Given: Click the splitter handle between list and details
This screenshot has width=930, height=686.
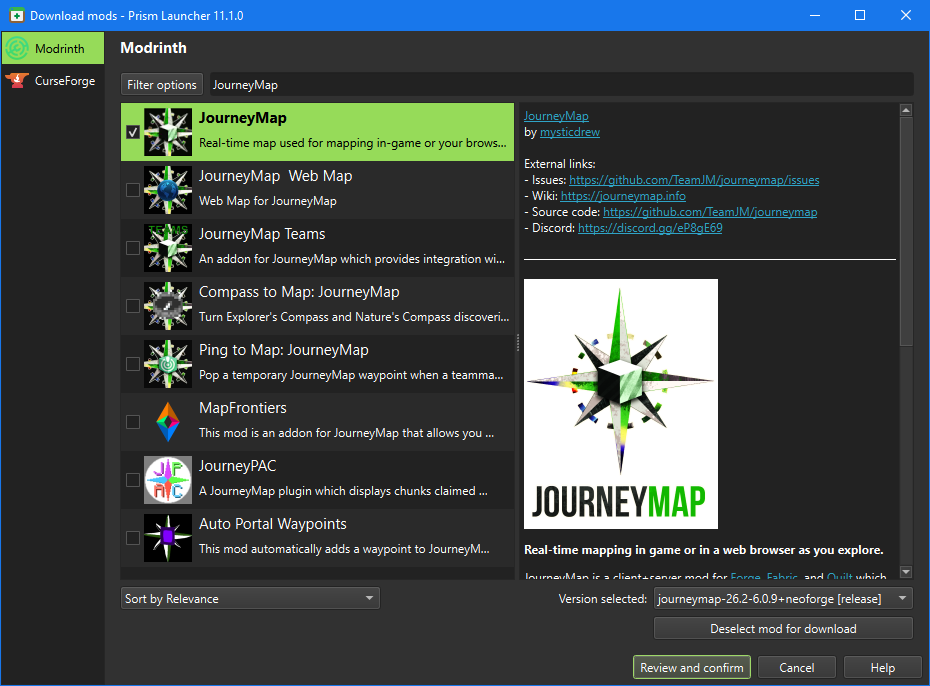Looking at the screenshot, I should click(518, 342).
